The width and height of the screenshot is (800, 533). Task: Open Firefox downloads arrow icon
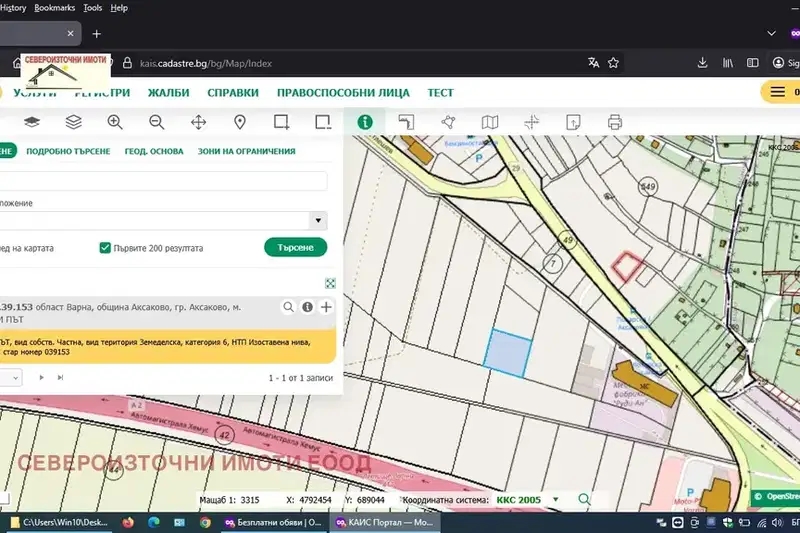[x=703, y=63]
